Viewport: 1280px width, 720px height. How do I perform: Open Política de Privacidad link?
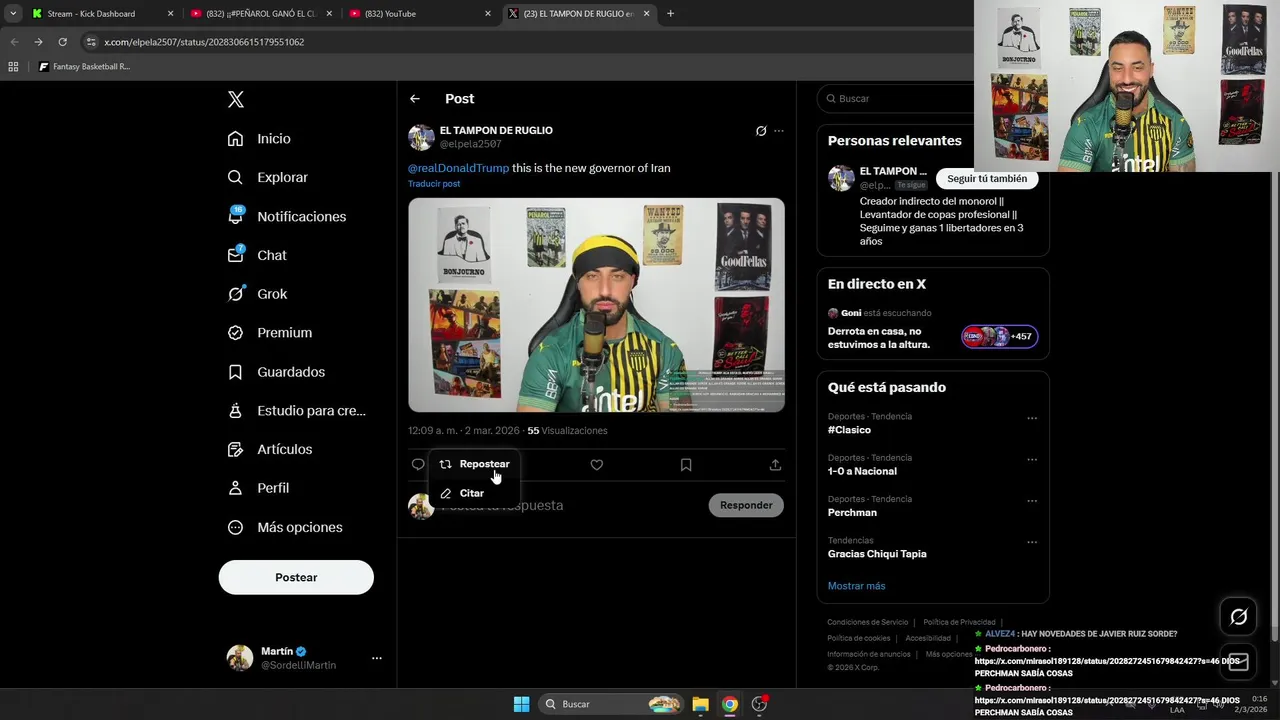point(959,622)
